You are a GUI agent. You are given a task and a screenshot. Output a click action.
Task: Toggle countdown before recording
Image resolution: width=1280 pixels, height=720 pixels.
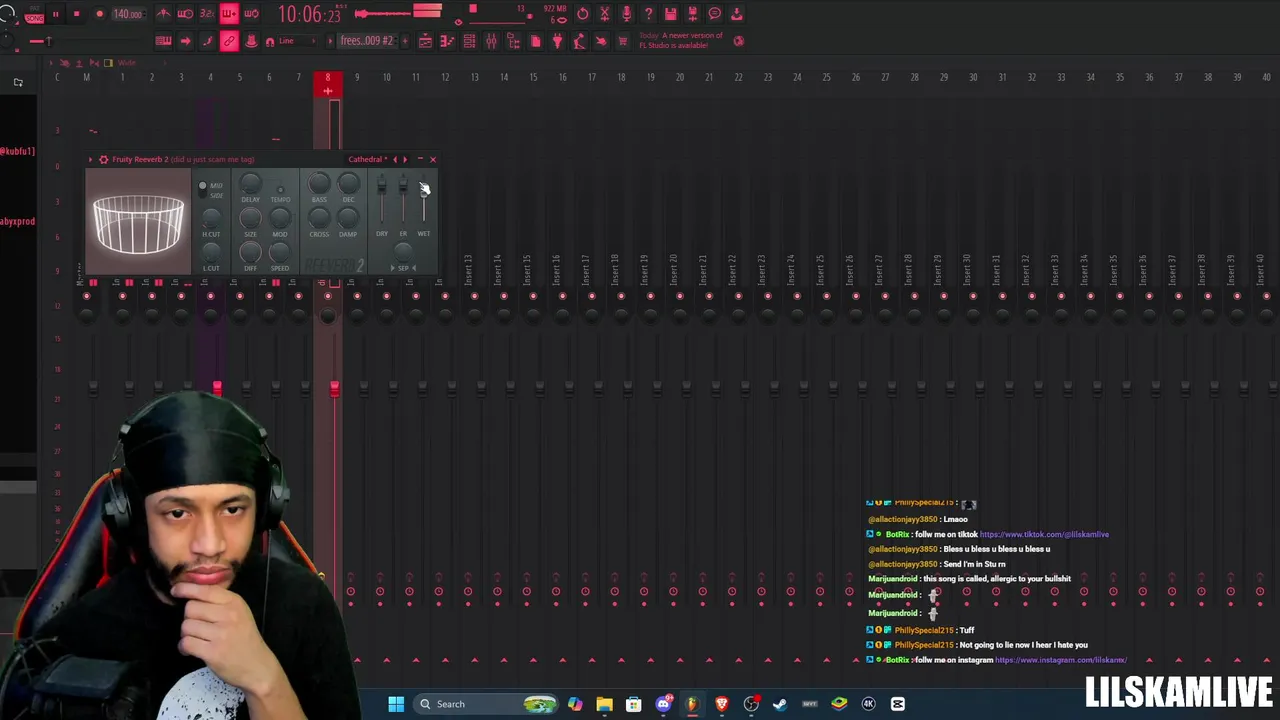click(x=208, y=14)
